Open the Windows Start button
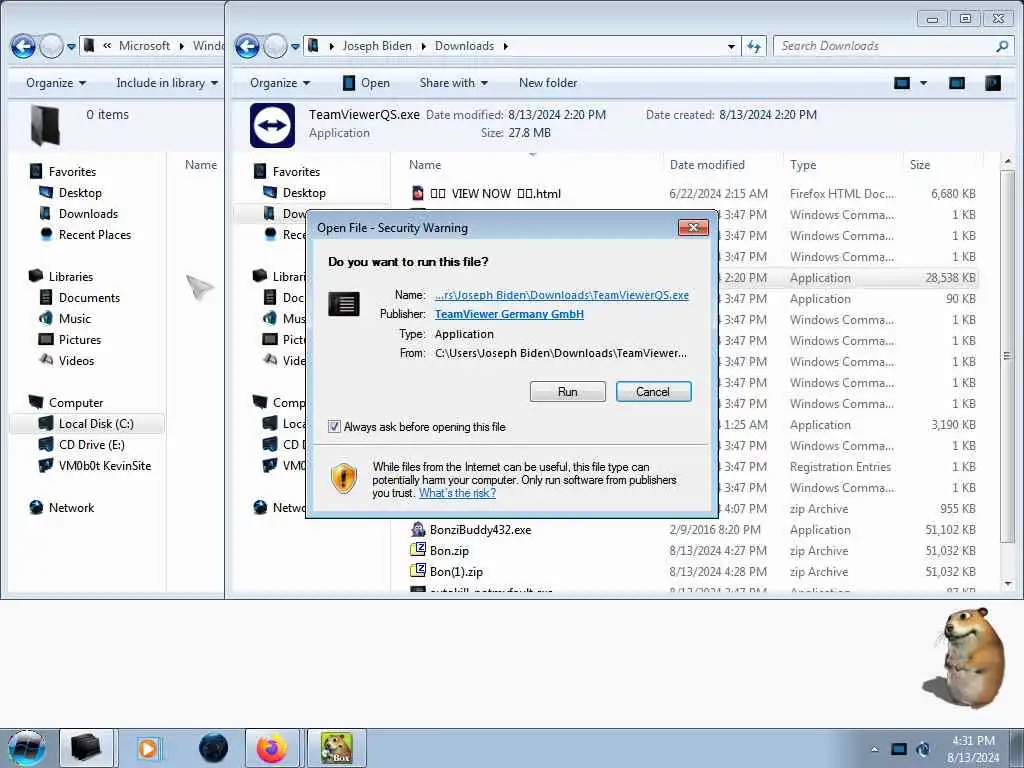This screenshot has width=1024, height=768. pyautogui.click(x=26, y=749)
